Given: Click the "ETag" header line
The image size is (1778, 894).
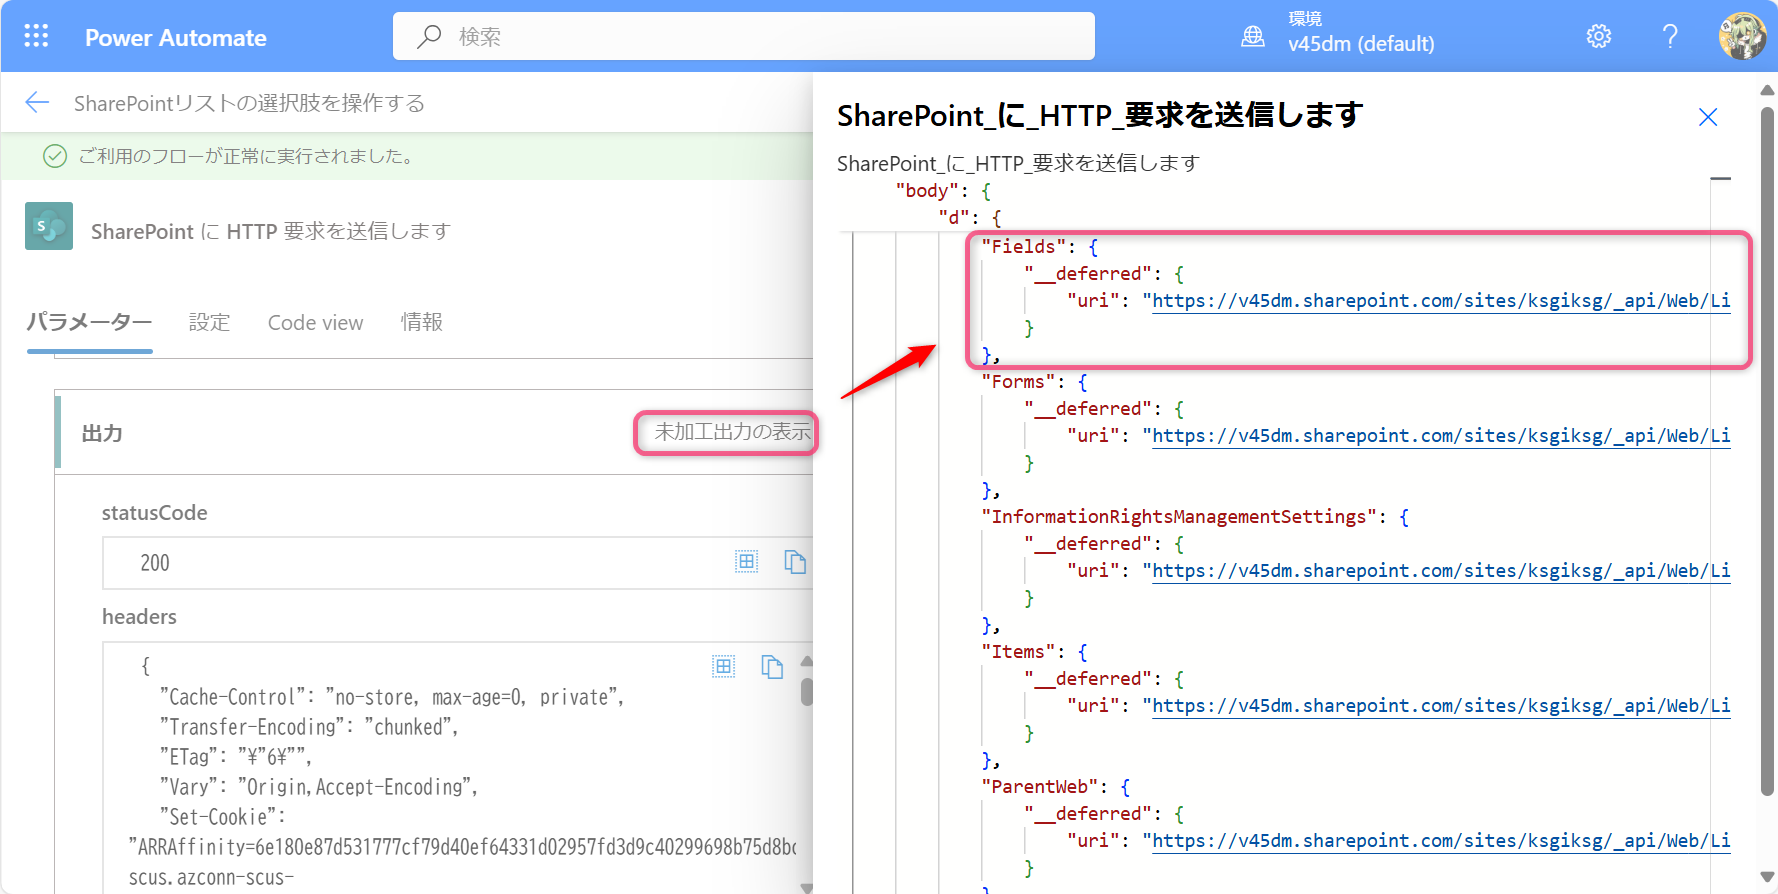Looking at the screenshot, I should pyautogui.click(x=235, y=757).
